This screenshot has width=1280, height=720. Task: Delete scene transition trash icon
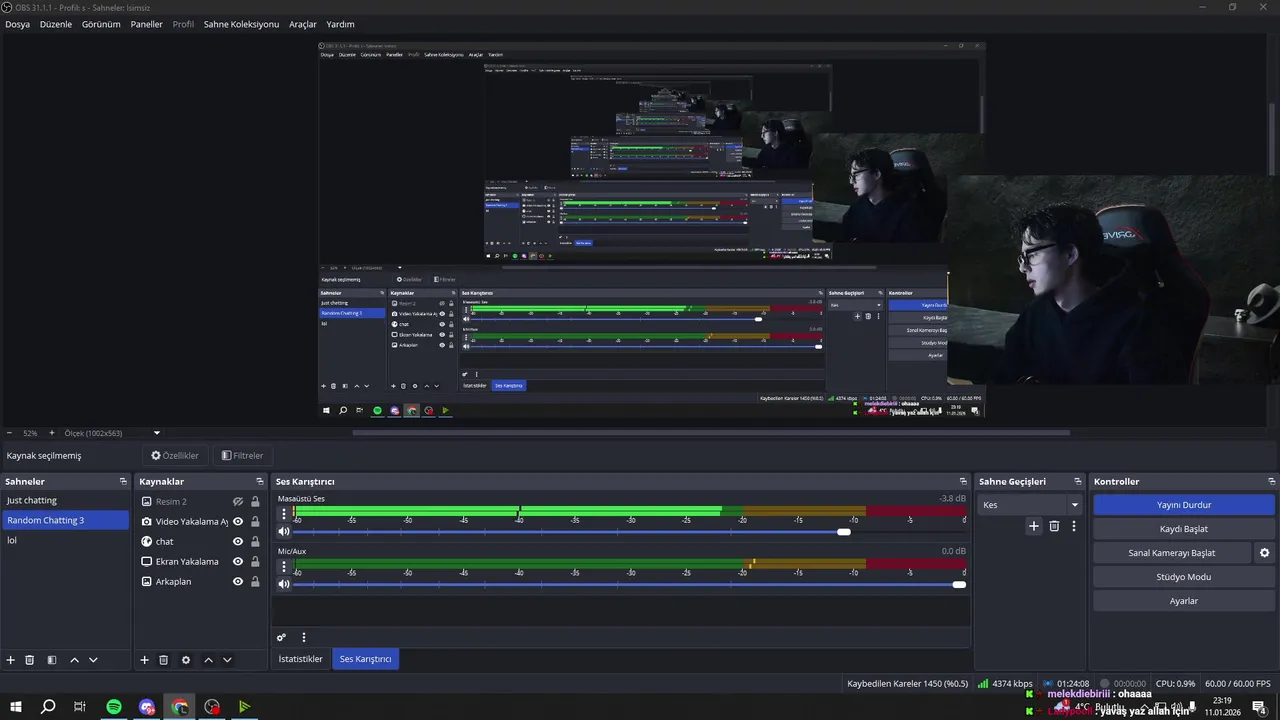(x=1054, y=526)
